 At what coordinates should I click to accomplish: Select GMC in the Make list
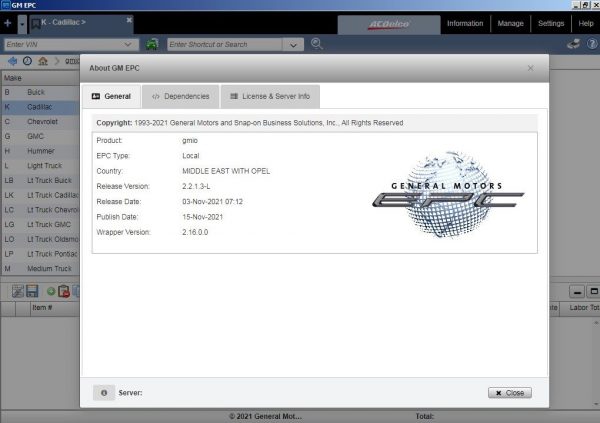pyautogui.click(x=41, y=136)
